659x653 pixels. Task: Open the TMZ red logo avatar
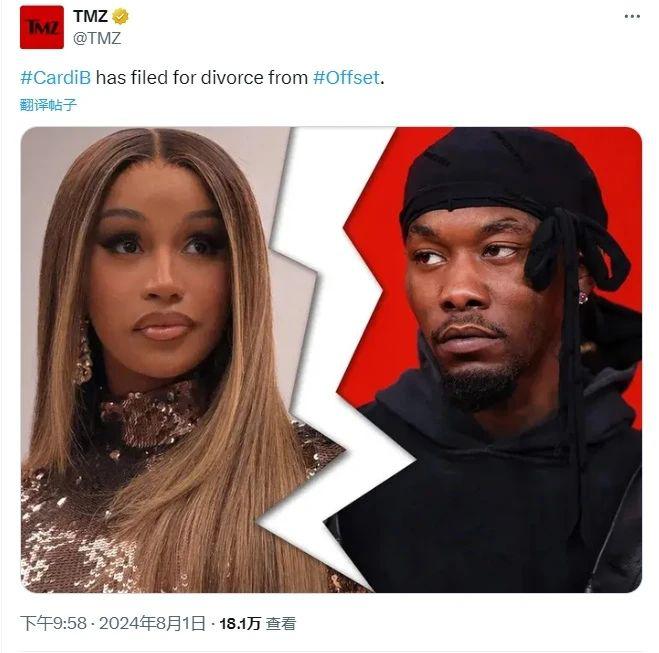pos(42,27)
